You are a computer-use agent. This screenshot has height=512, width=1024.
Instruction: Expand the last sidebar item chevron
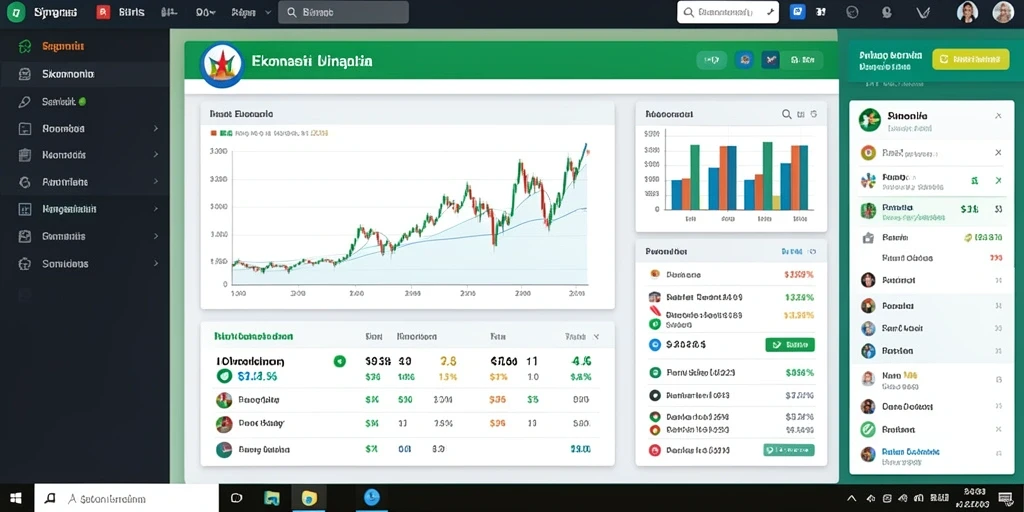pos(155,264)
